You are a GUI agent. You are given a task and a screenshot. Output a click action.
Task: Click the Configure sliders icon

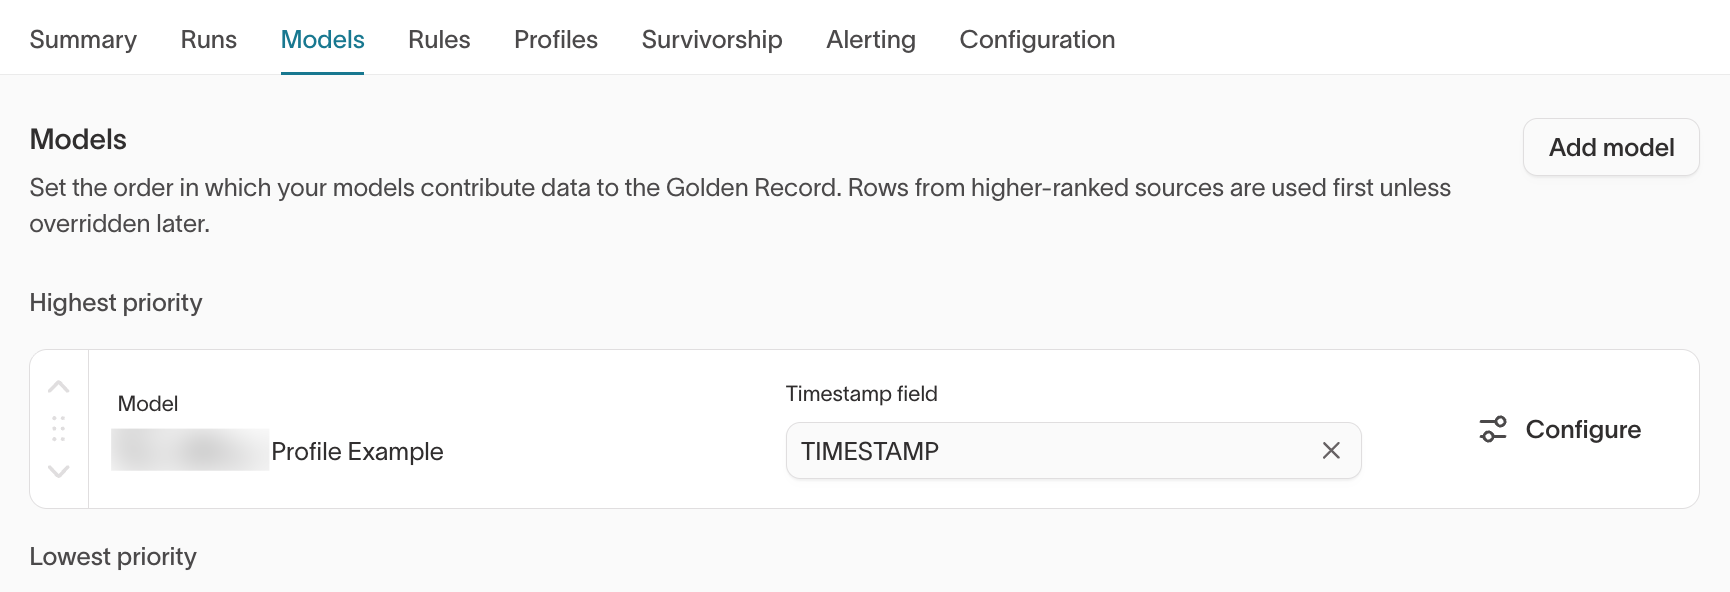pyautogui.click(x=1493, y=430)
